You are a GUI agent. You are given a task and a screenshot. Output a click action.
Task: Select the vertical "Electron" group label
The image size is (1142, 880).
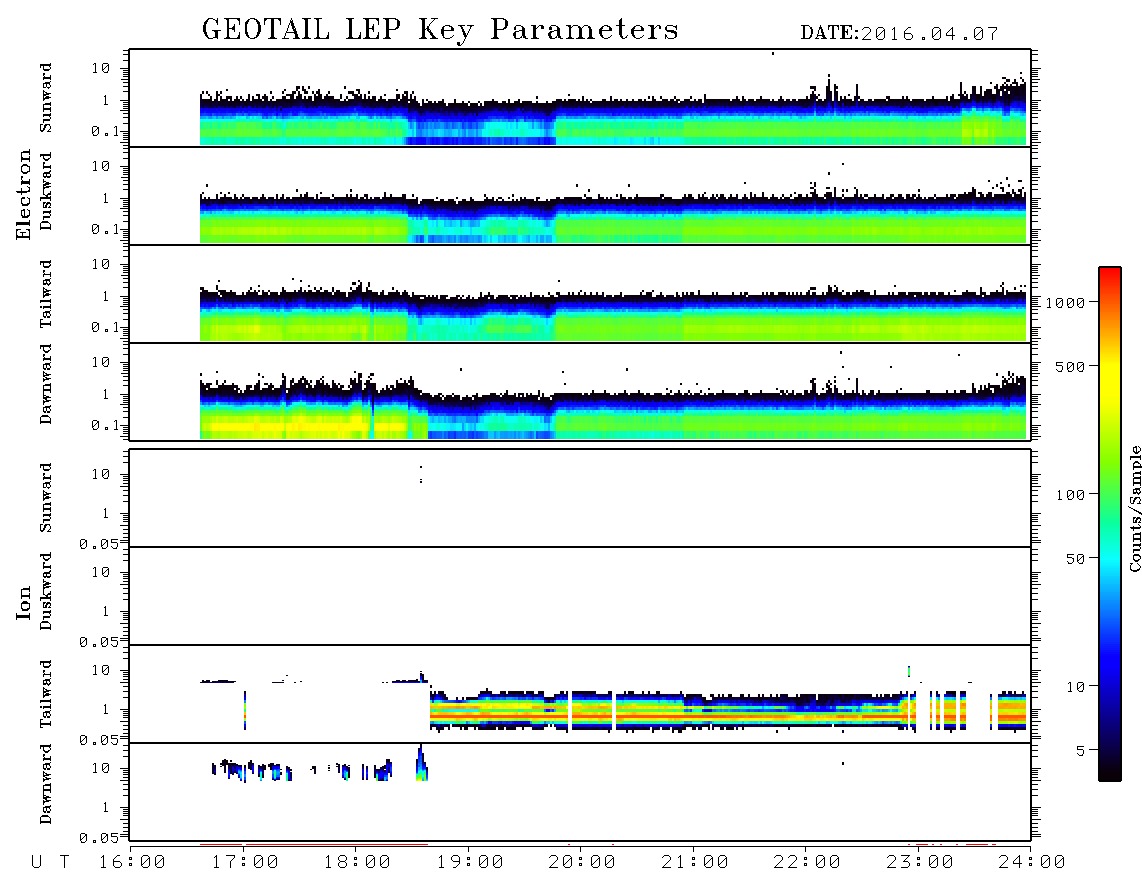(x=23, y=195)
